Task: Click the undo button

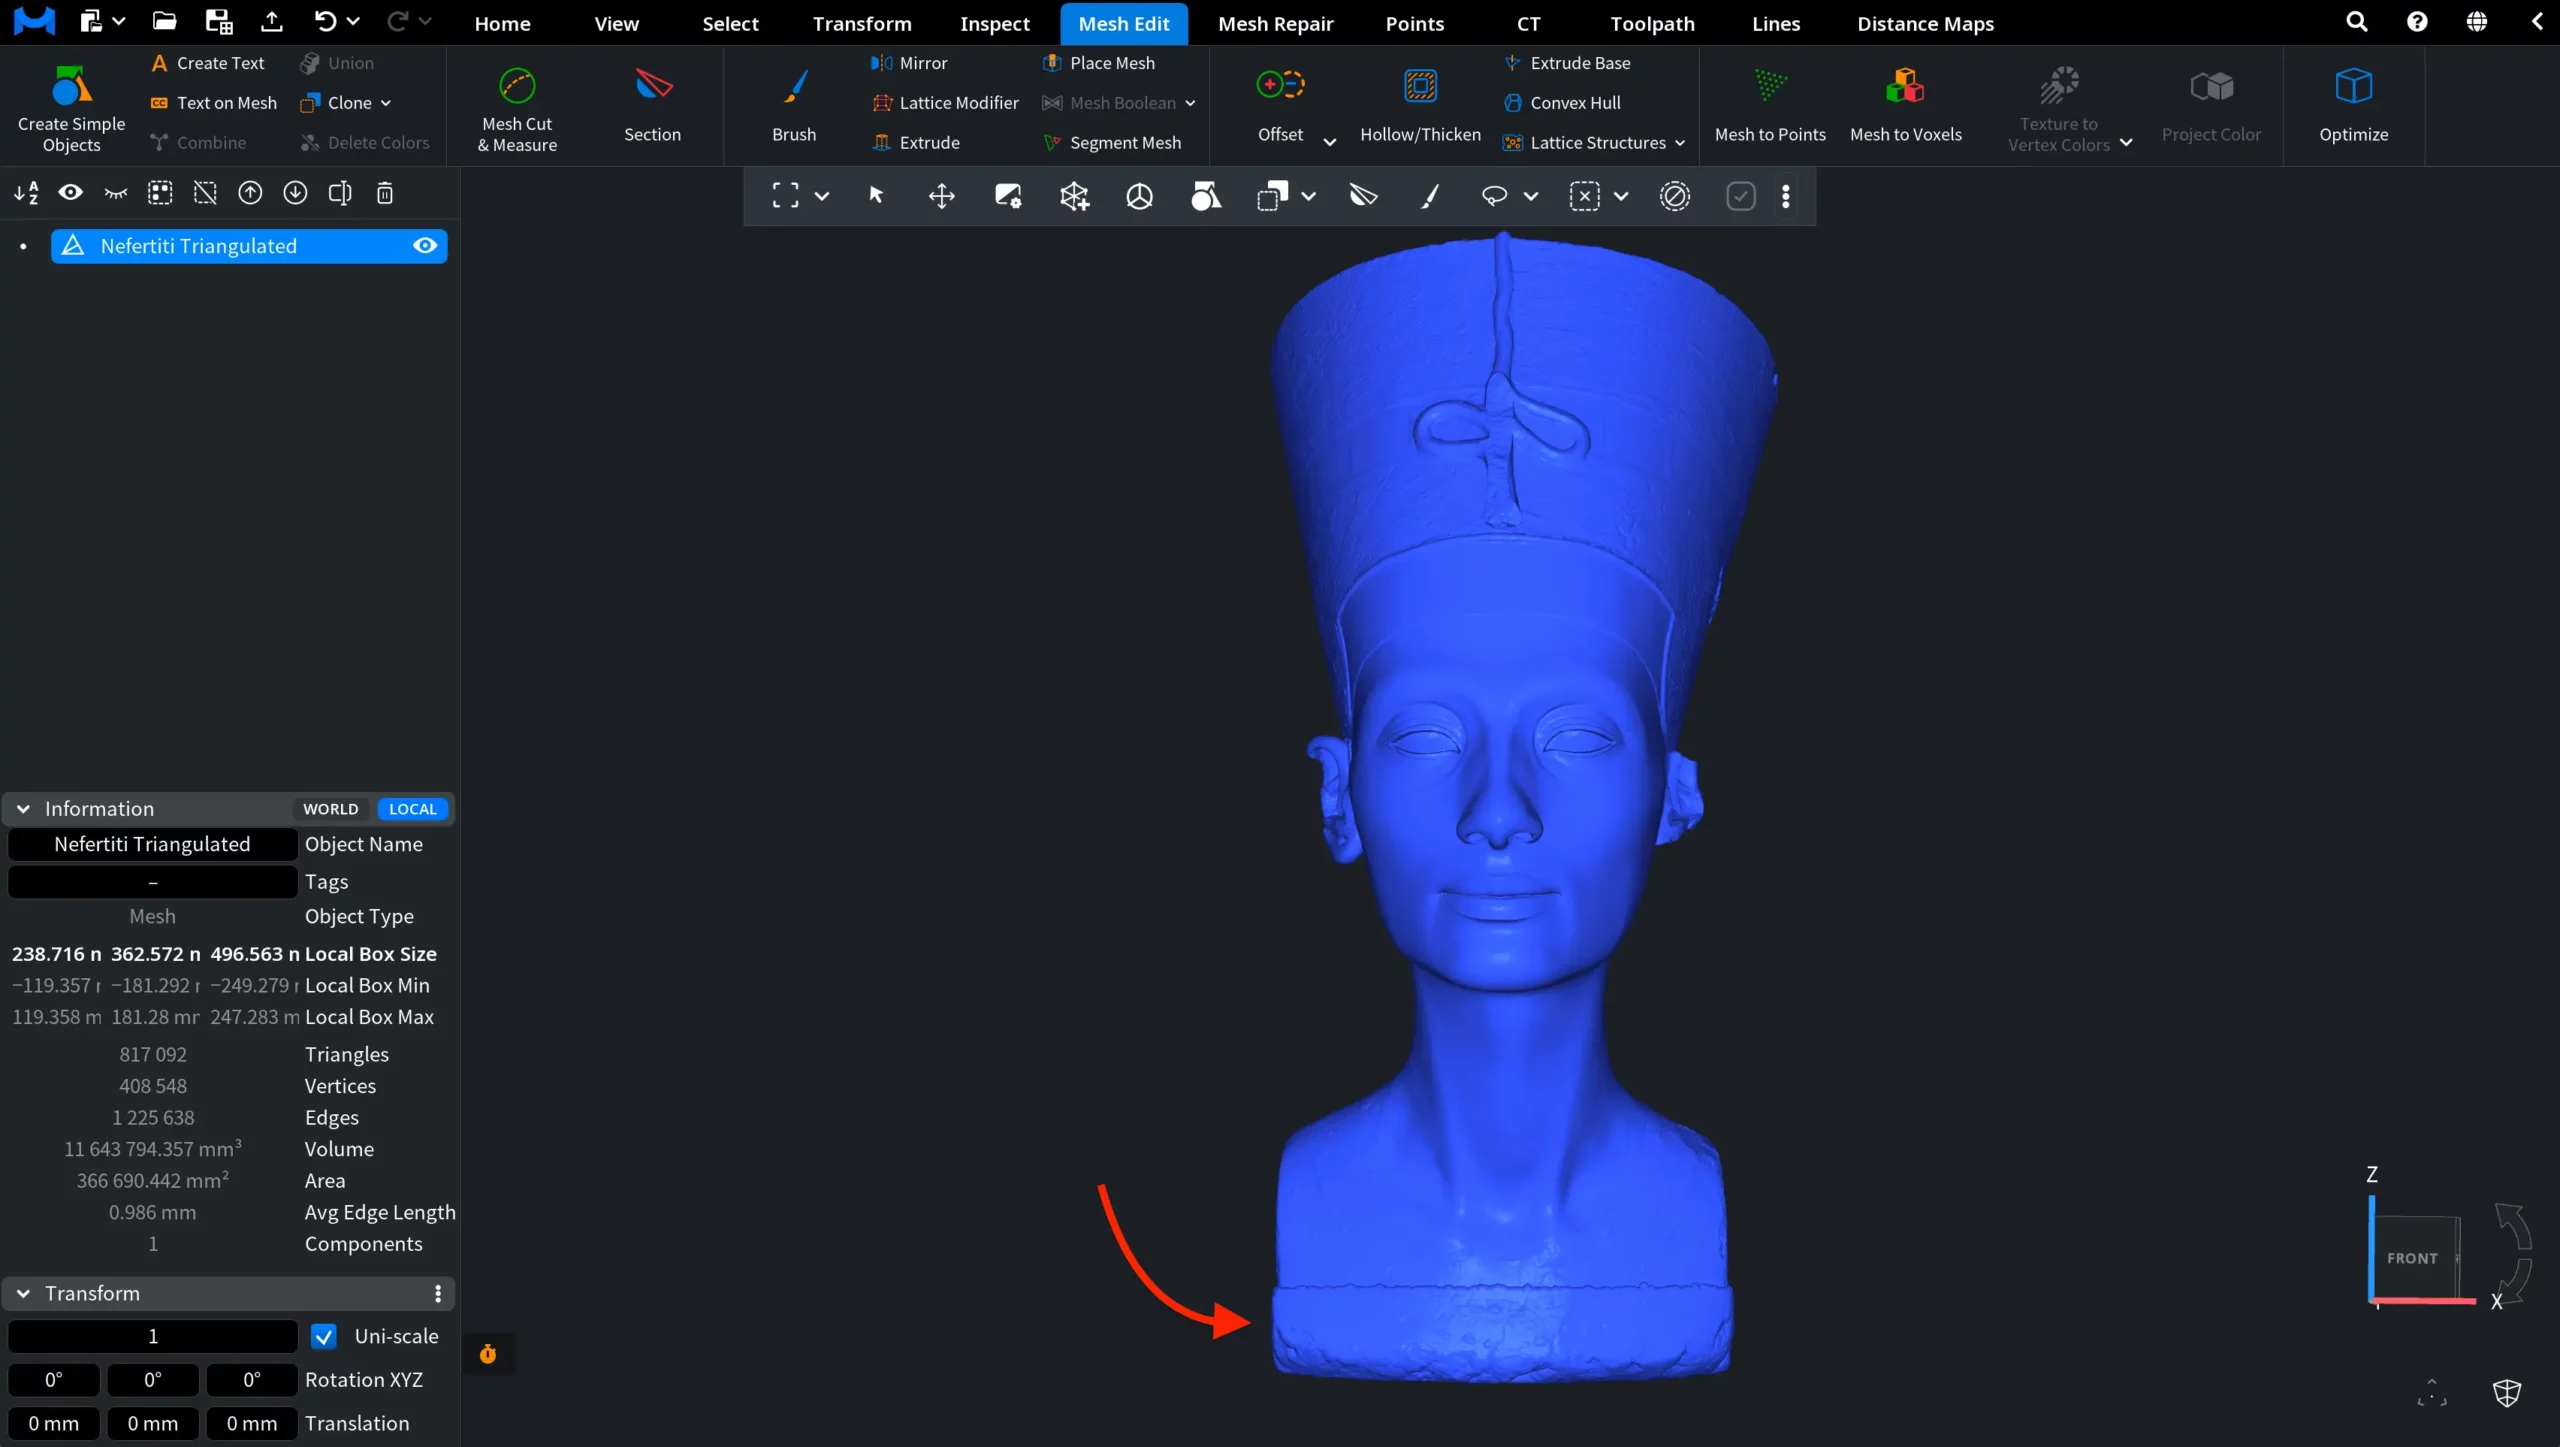Action: [x=324, y=22]
